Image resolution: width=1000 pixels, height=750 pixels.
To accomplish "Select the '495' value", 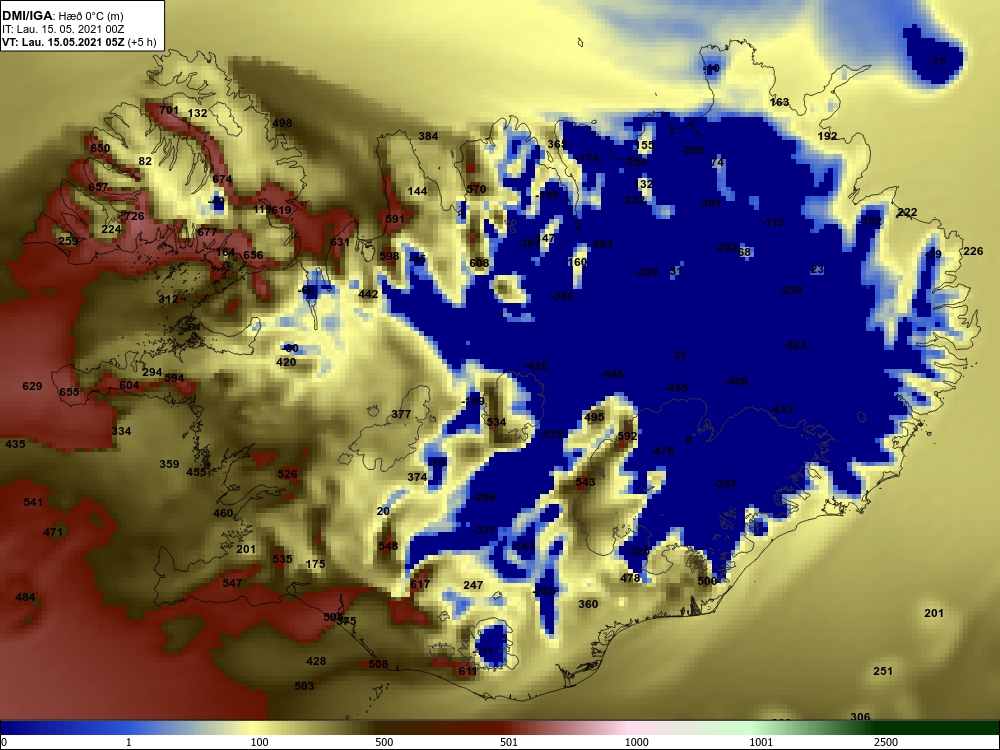I will [594, 417].
